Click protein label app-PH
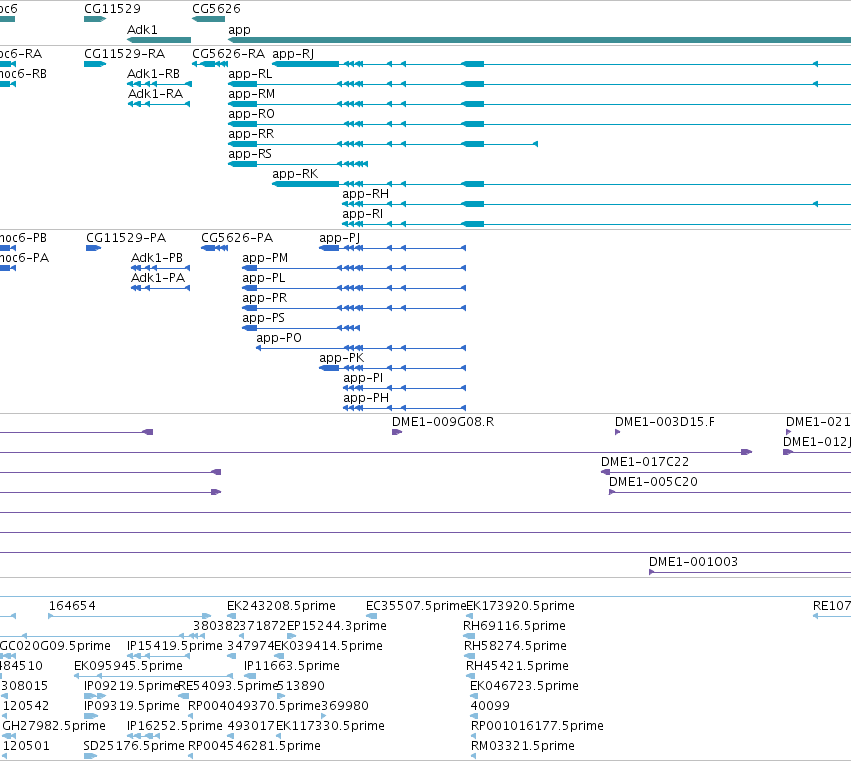Image resolution: width=851 pixels, height=761 pixels. (x=366, y=399)
